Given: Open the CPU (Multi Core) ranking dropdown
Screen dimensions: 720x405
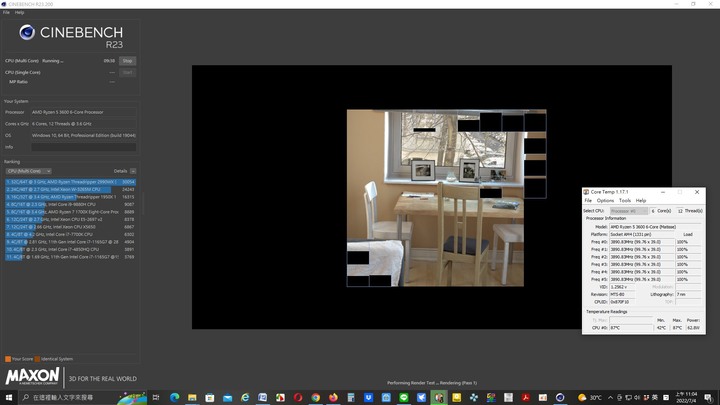Looking at the screenshot, I should pos(28,171).
